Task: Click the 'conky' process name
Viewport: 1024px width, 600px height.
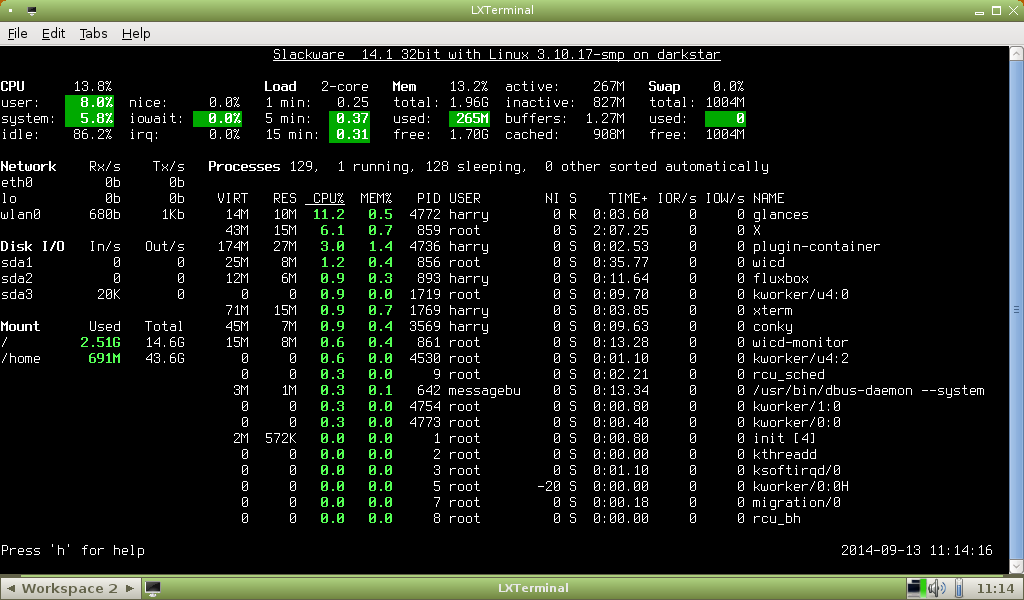Action: (x=773, y=326)
